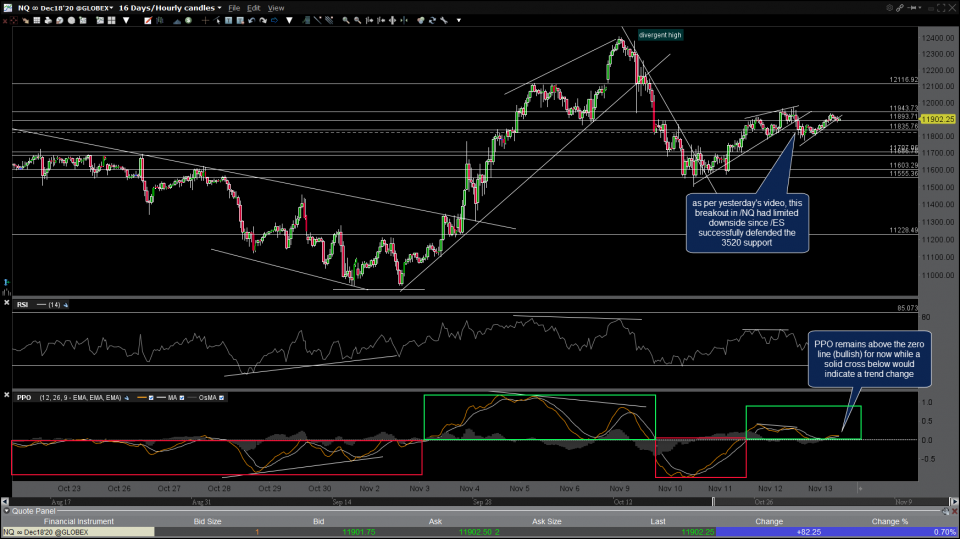Click the refresh chart icon
Image resolution: width=960 pixels, height=539 pixels.
click(x=432, y=20)
